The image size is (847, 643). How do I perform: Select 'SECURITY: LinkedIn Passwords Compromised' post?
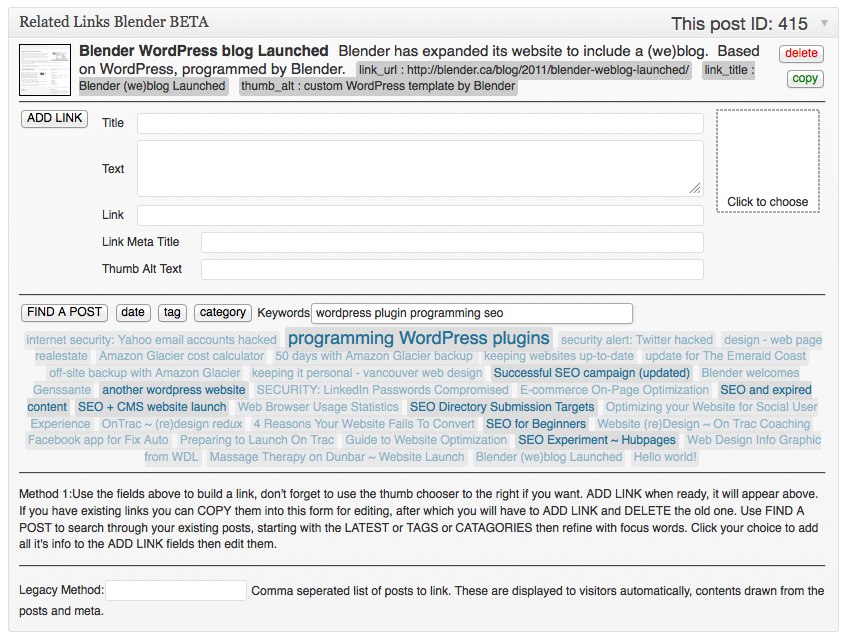pos(382,390)
